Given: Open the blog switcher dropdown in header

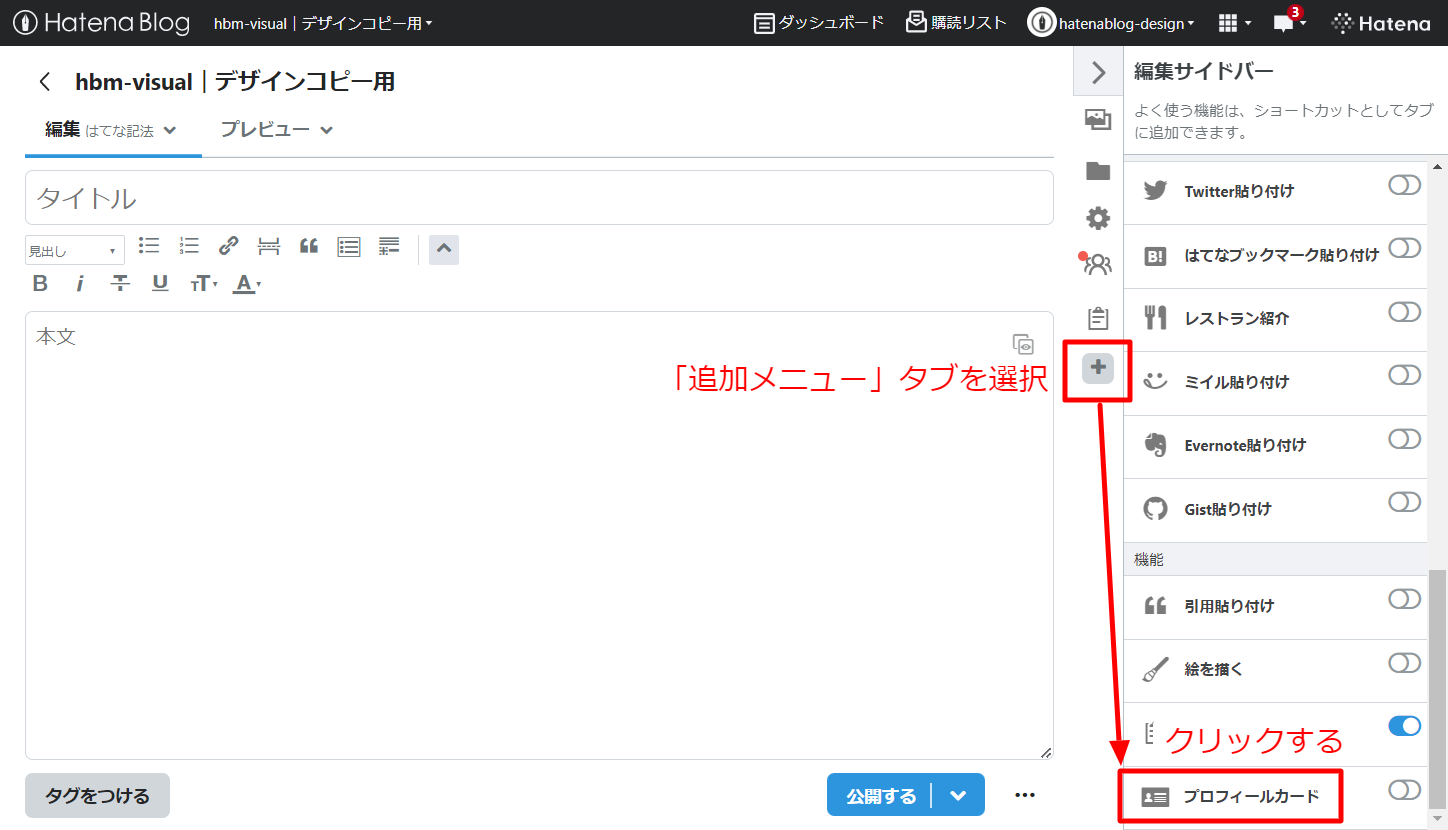Looking at the screenshot, I should click(x=323, y=23).
